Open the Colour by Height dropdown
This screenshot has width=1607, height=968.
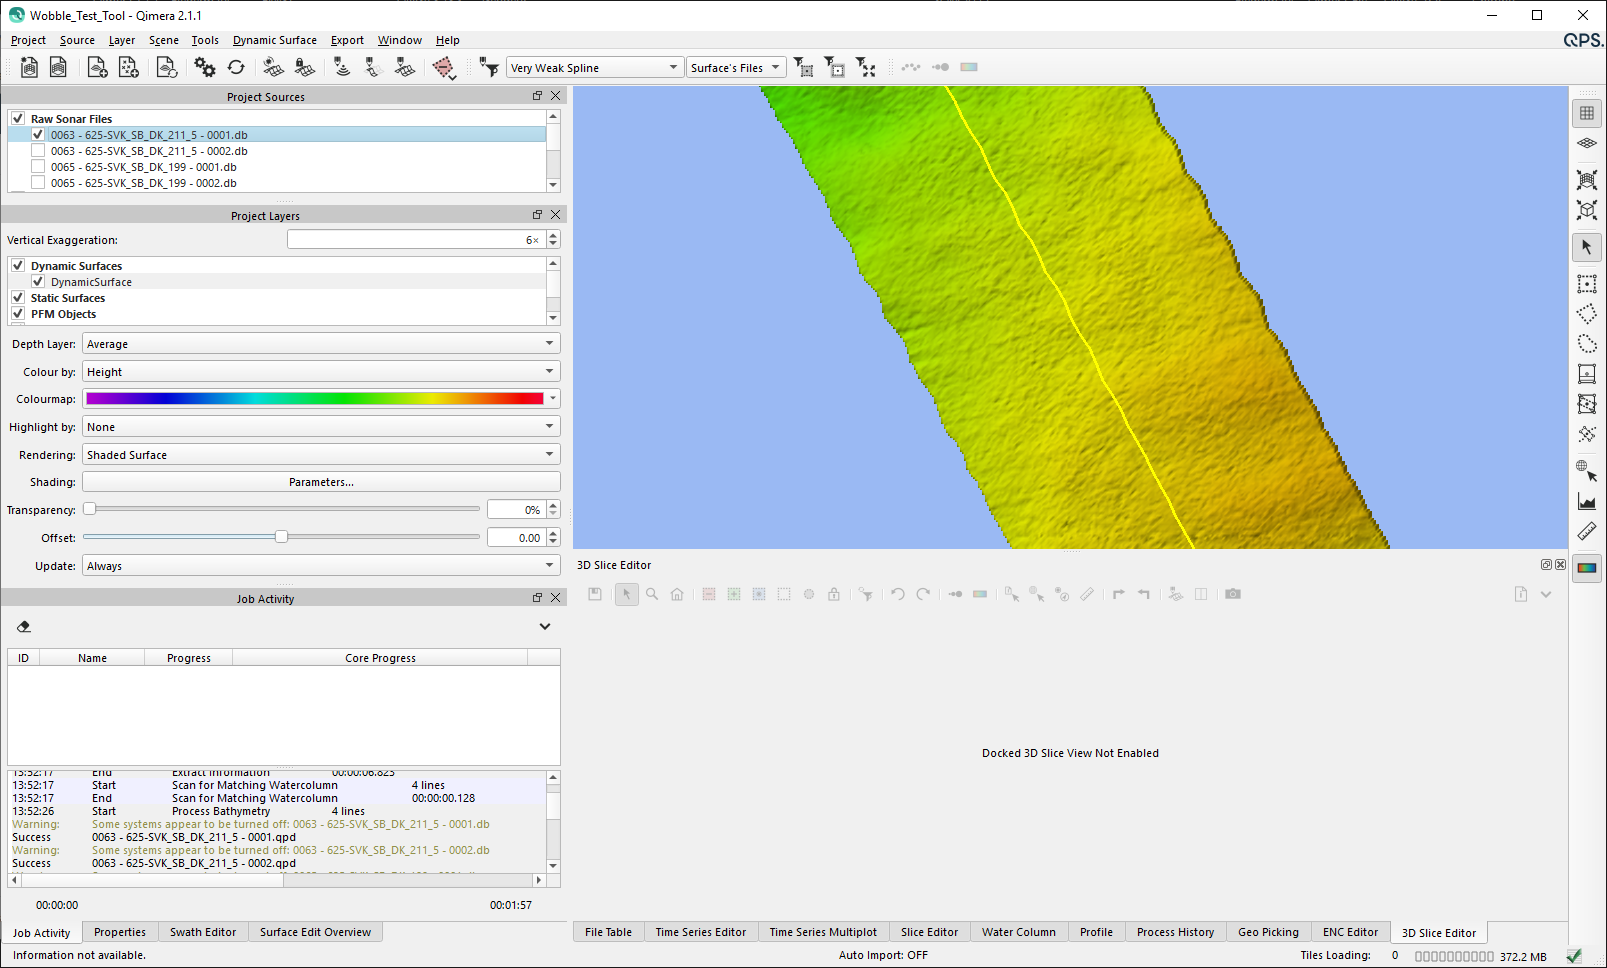(x=320, y=372)
